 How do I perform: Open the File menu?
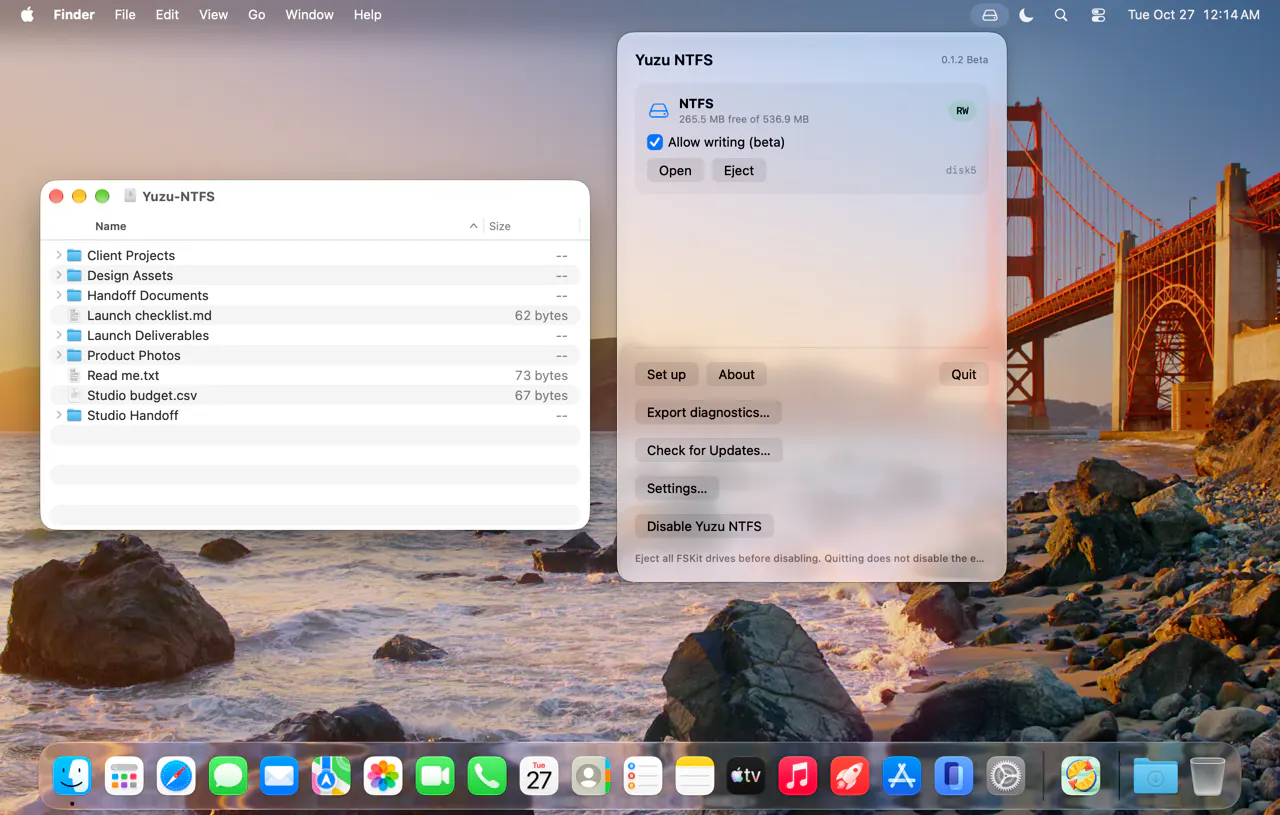click(125, 15)
